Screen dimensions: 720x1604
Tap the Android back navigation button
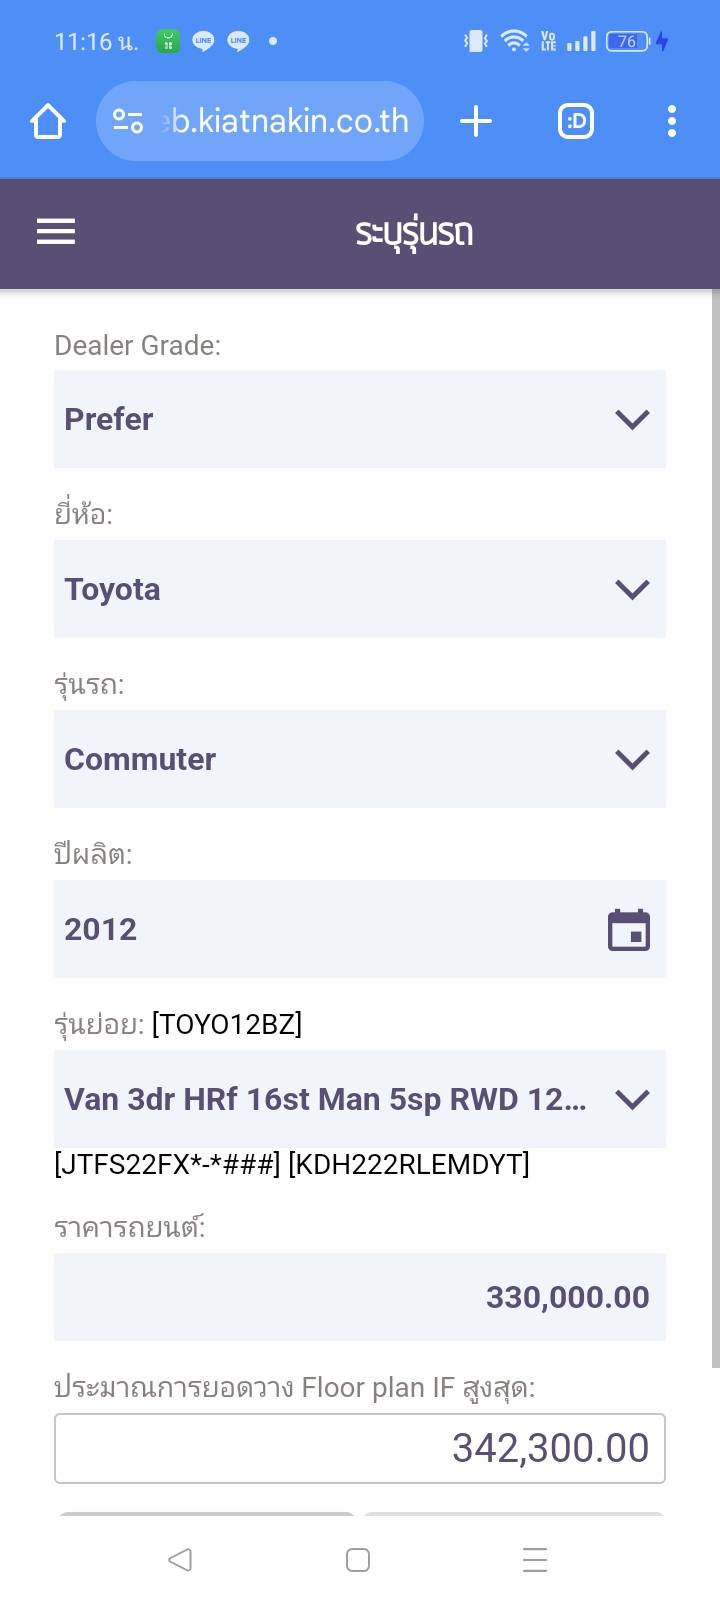click(180, 1559)
